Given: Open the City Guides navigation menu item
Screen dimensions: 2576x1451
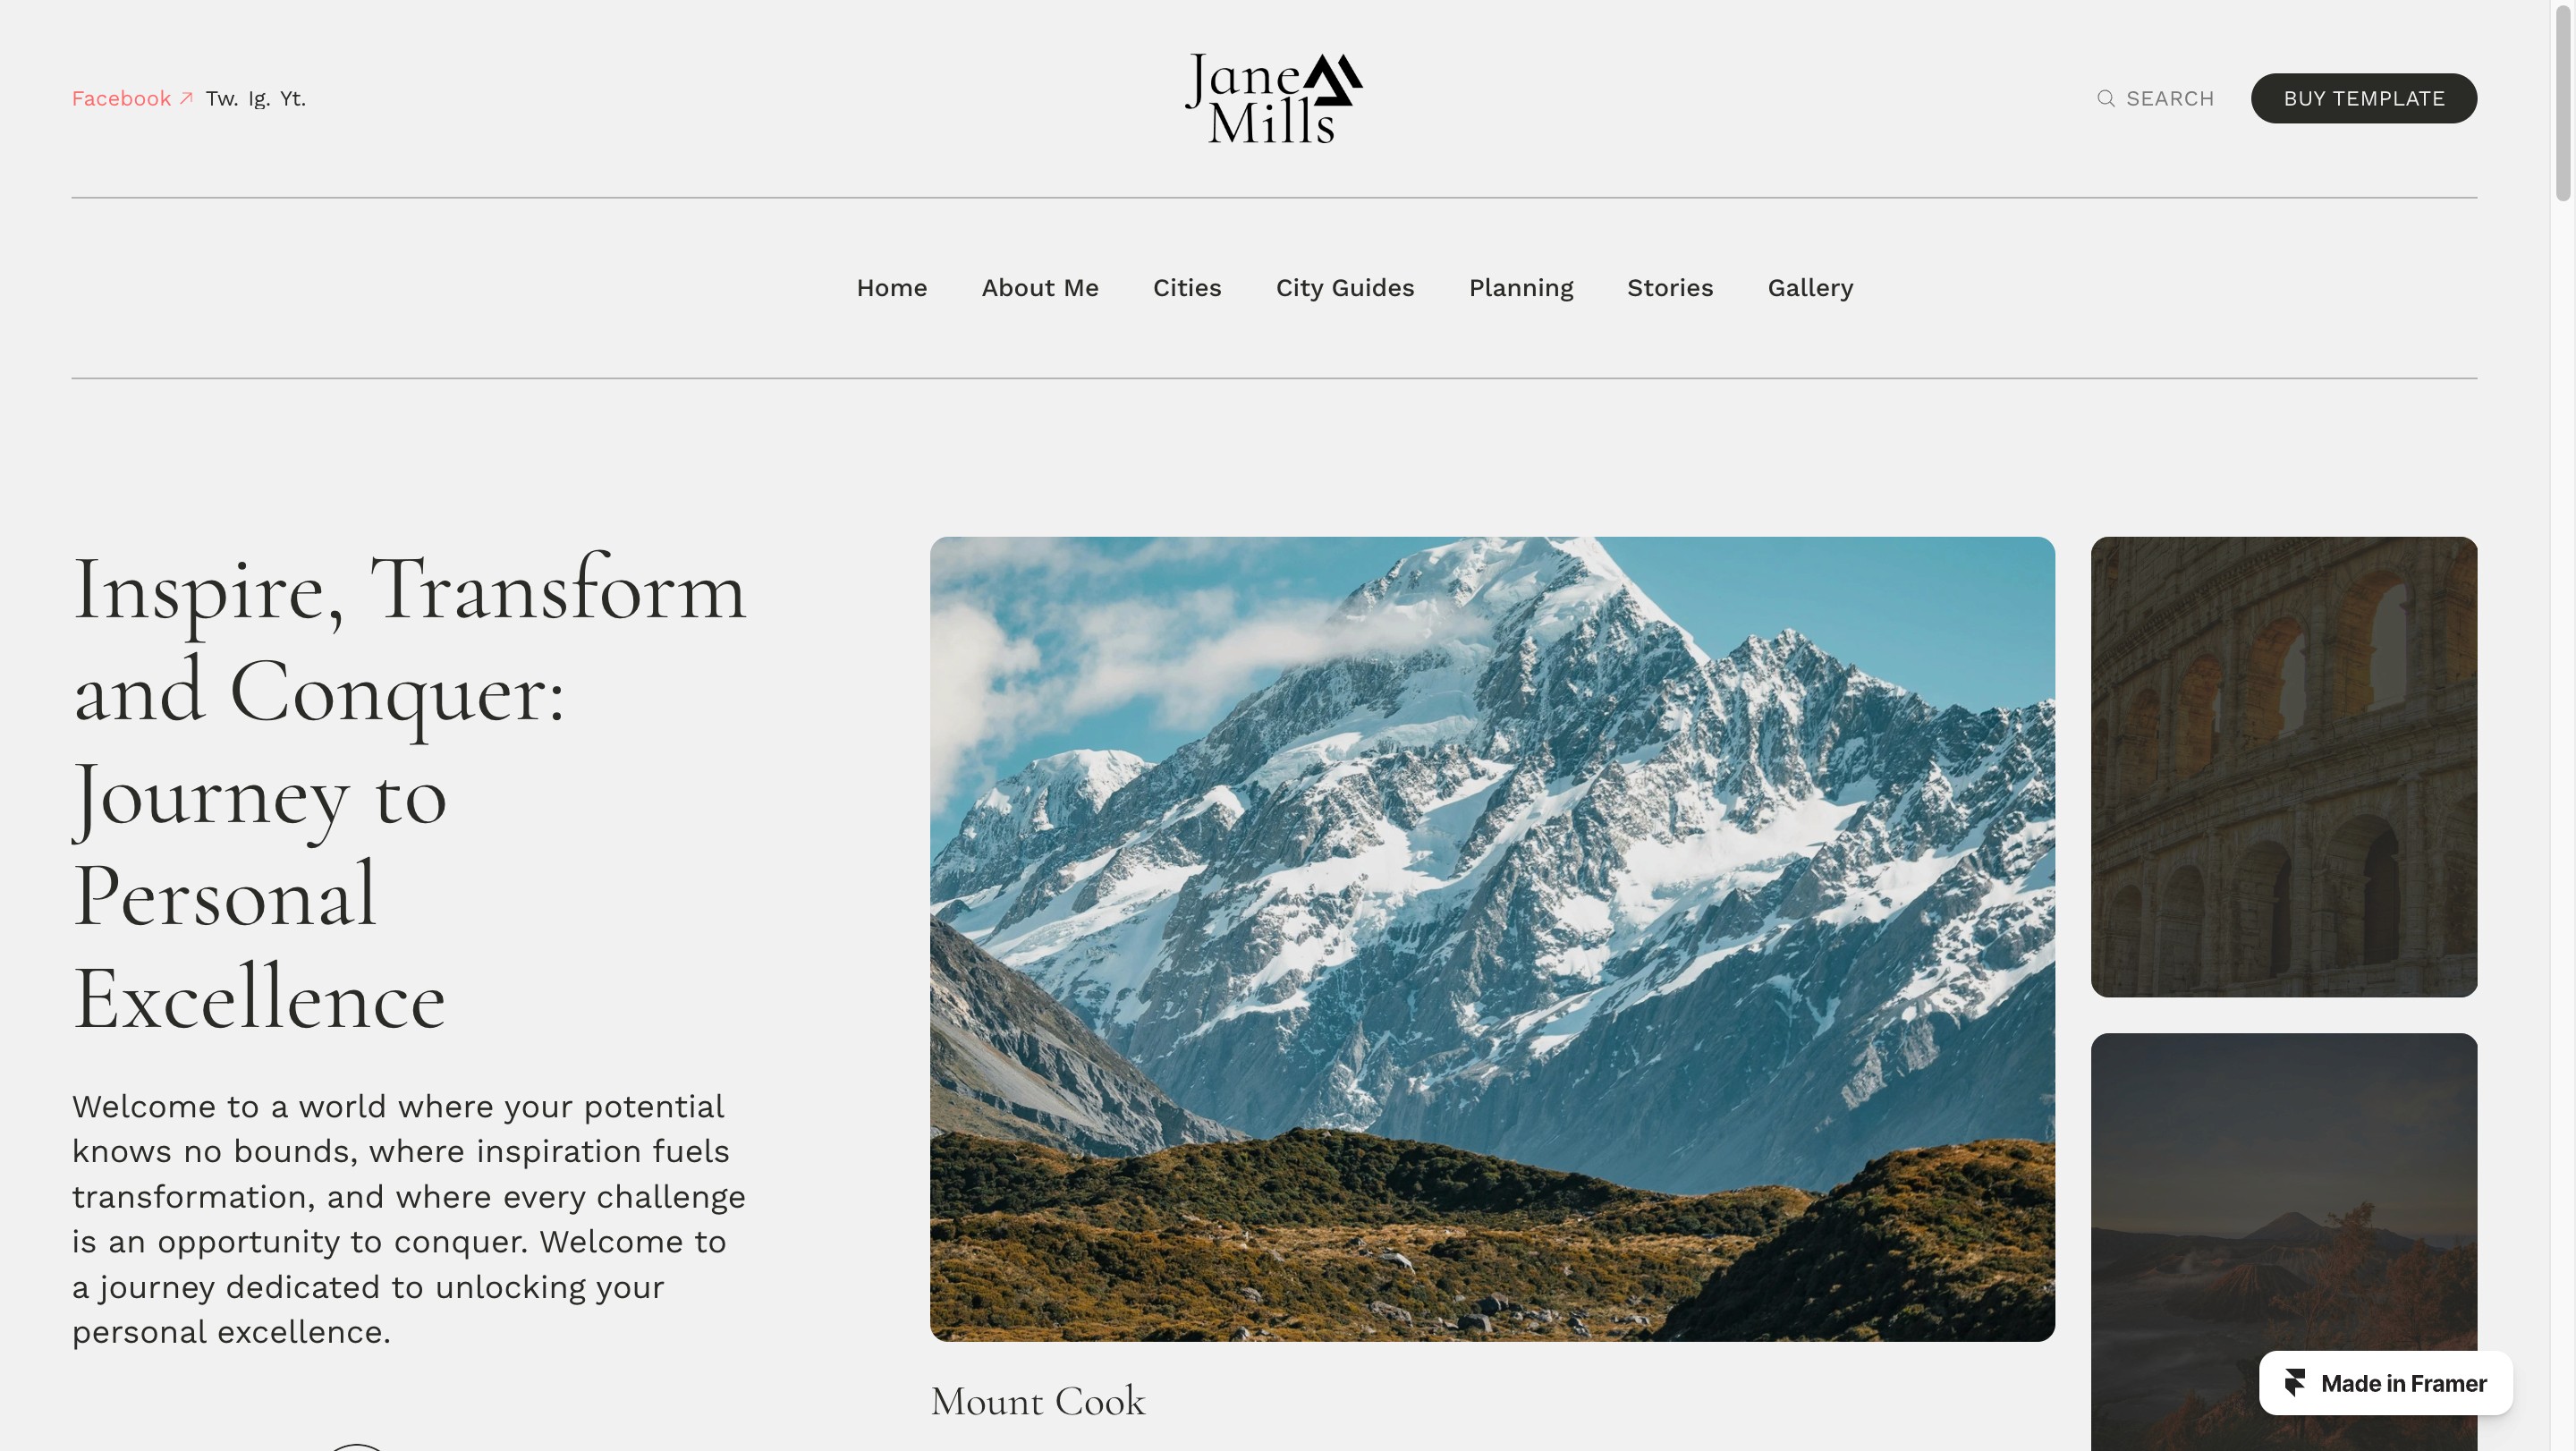Looking at the screenshot, I should (x=1344, y=286).
